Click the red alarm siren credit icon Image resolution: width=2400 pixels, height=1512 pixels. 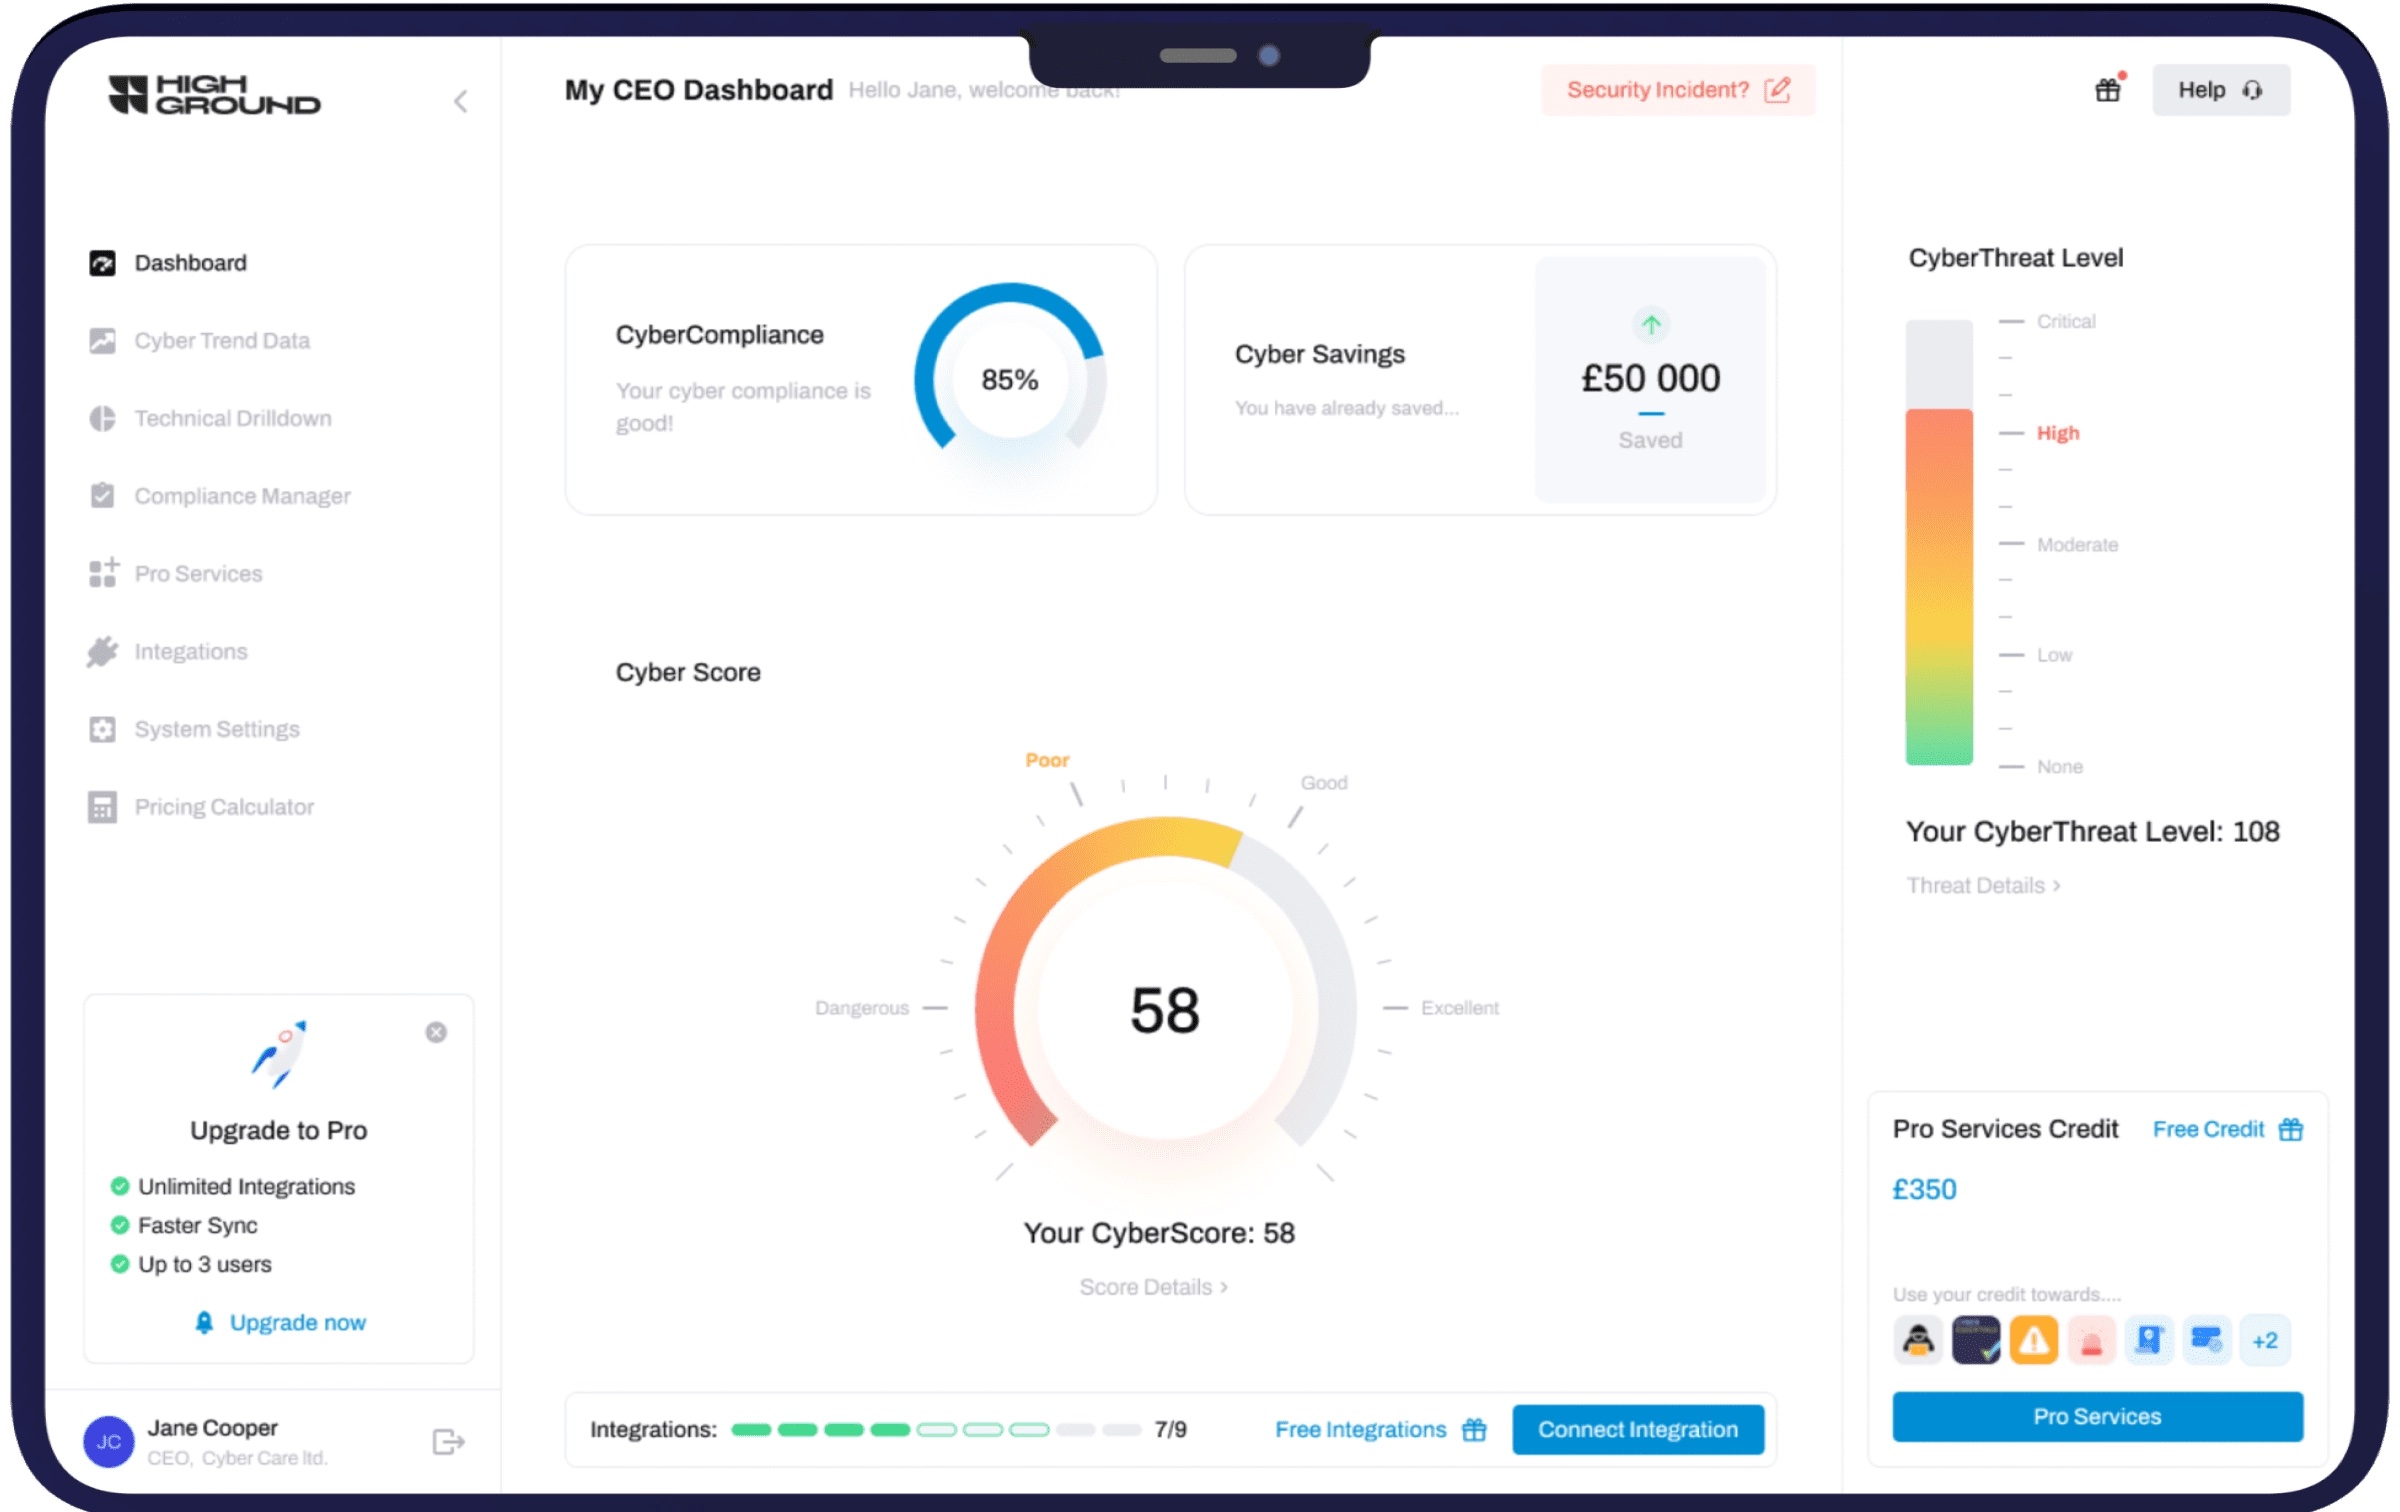click(2091, 1340)
